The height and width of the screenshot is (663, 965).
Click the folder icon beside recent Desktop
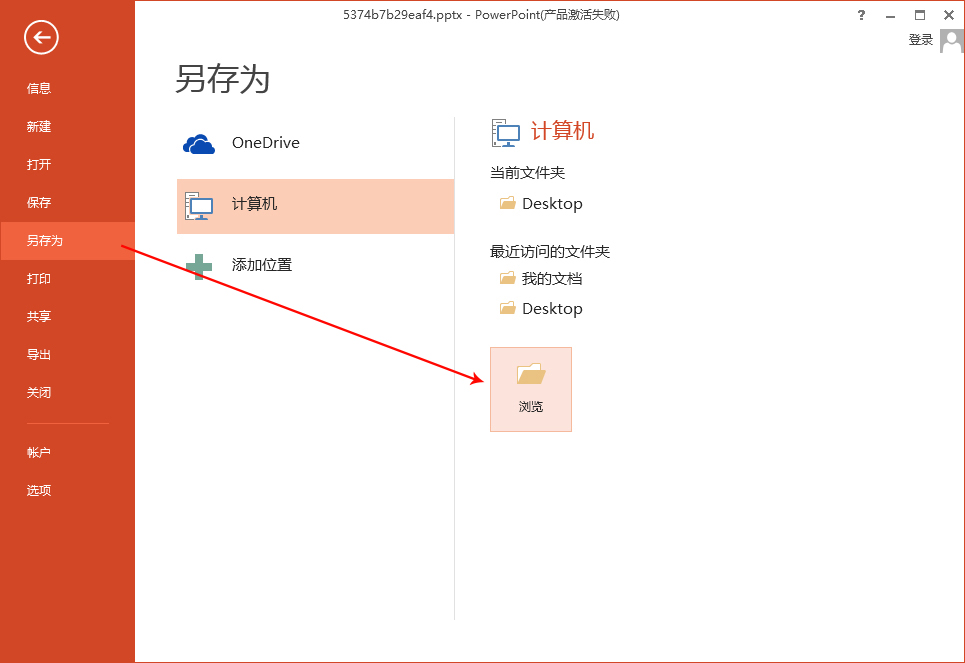click(x=508, y=308)
